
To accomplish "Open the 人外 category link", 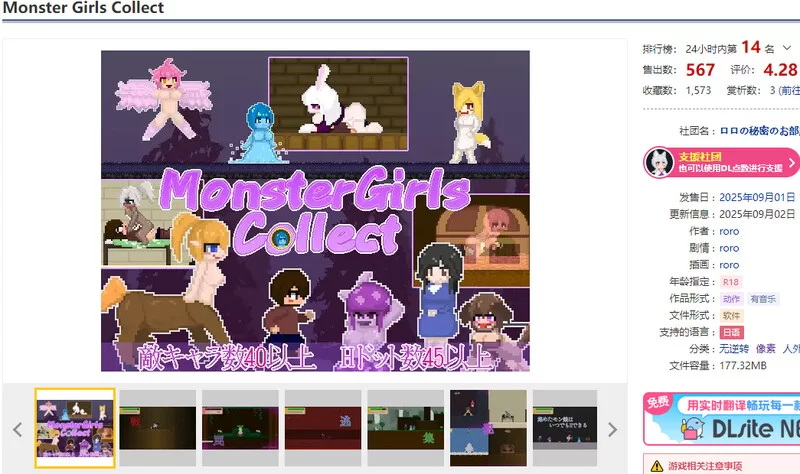I will coord(791,349).
